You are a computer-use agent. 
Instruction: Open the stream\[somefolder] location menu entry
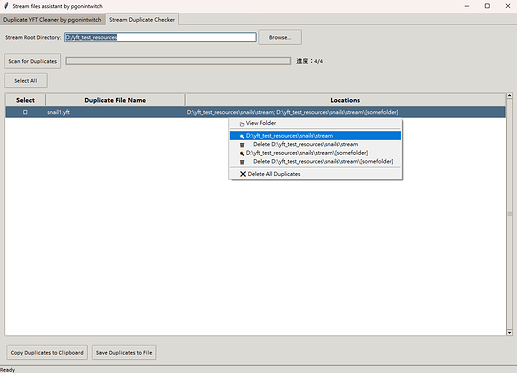click(315, 153)
